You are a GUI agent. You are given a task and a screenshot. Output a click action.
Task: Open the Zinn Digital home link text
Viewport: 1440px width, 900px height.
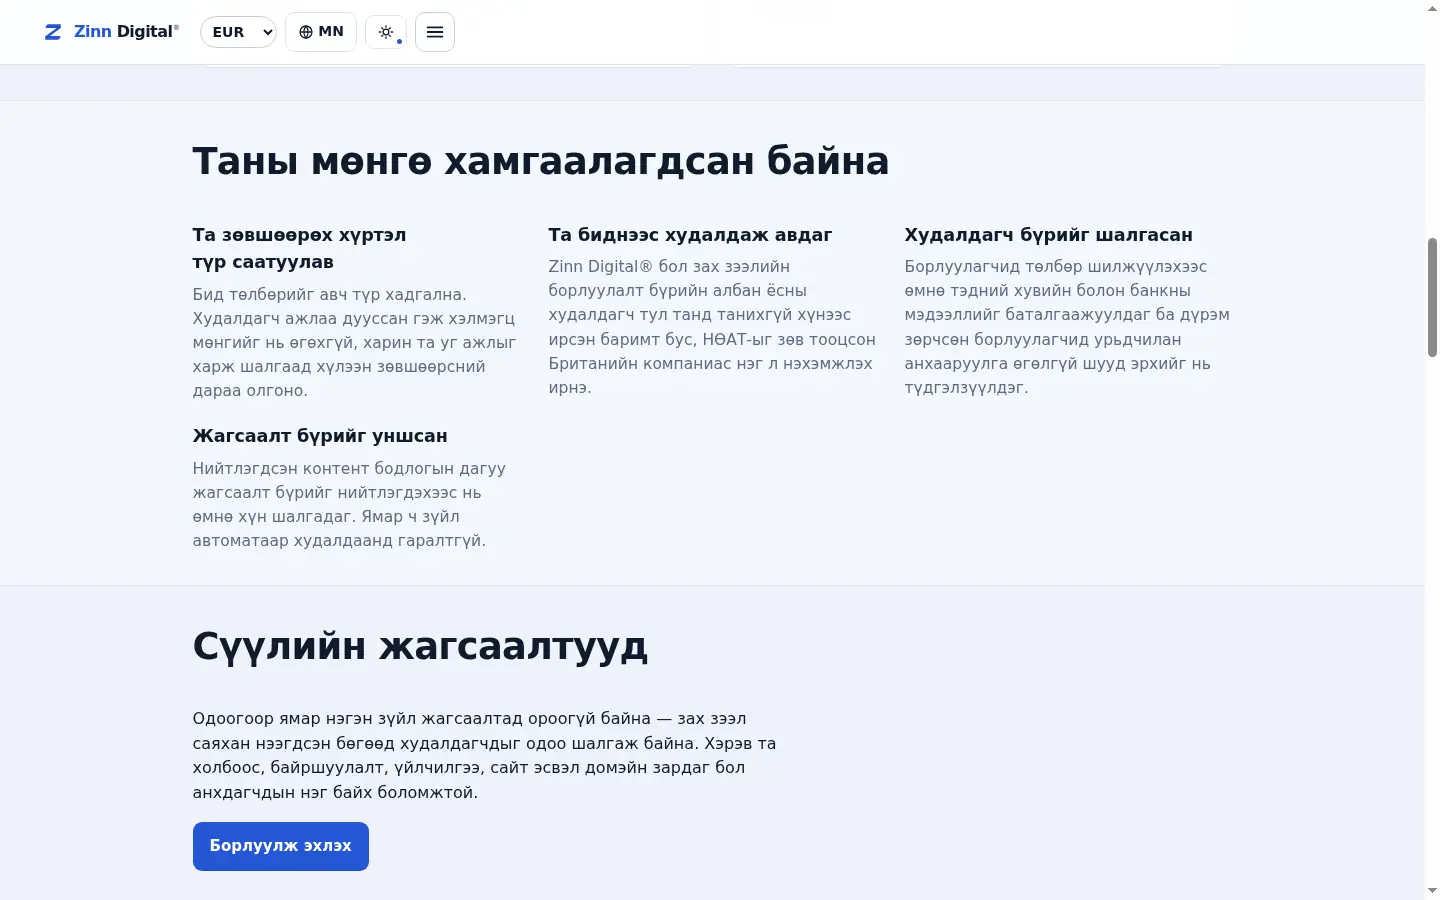click(x=126, y=32)
